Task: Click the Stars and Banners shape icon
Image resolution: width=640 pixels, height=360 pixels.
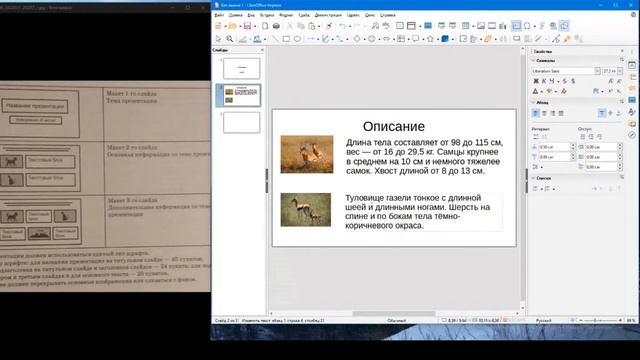Action: click(x=430, y=39)
